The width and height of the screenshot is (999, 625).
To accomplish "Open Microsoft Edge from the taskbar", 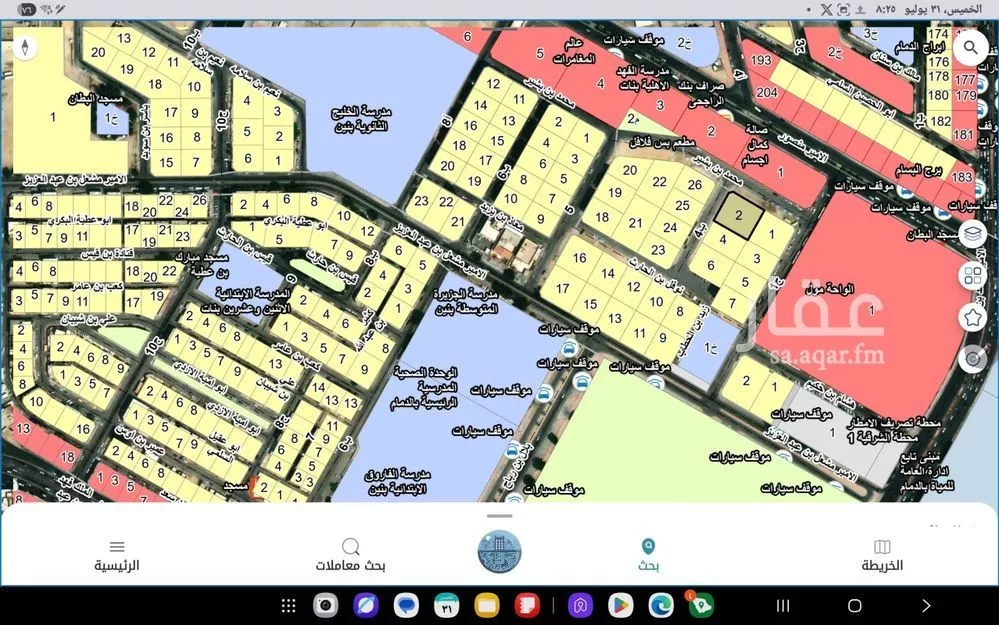I will (660, 605).
